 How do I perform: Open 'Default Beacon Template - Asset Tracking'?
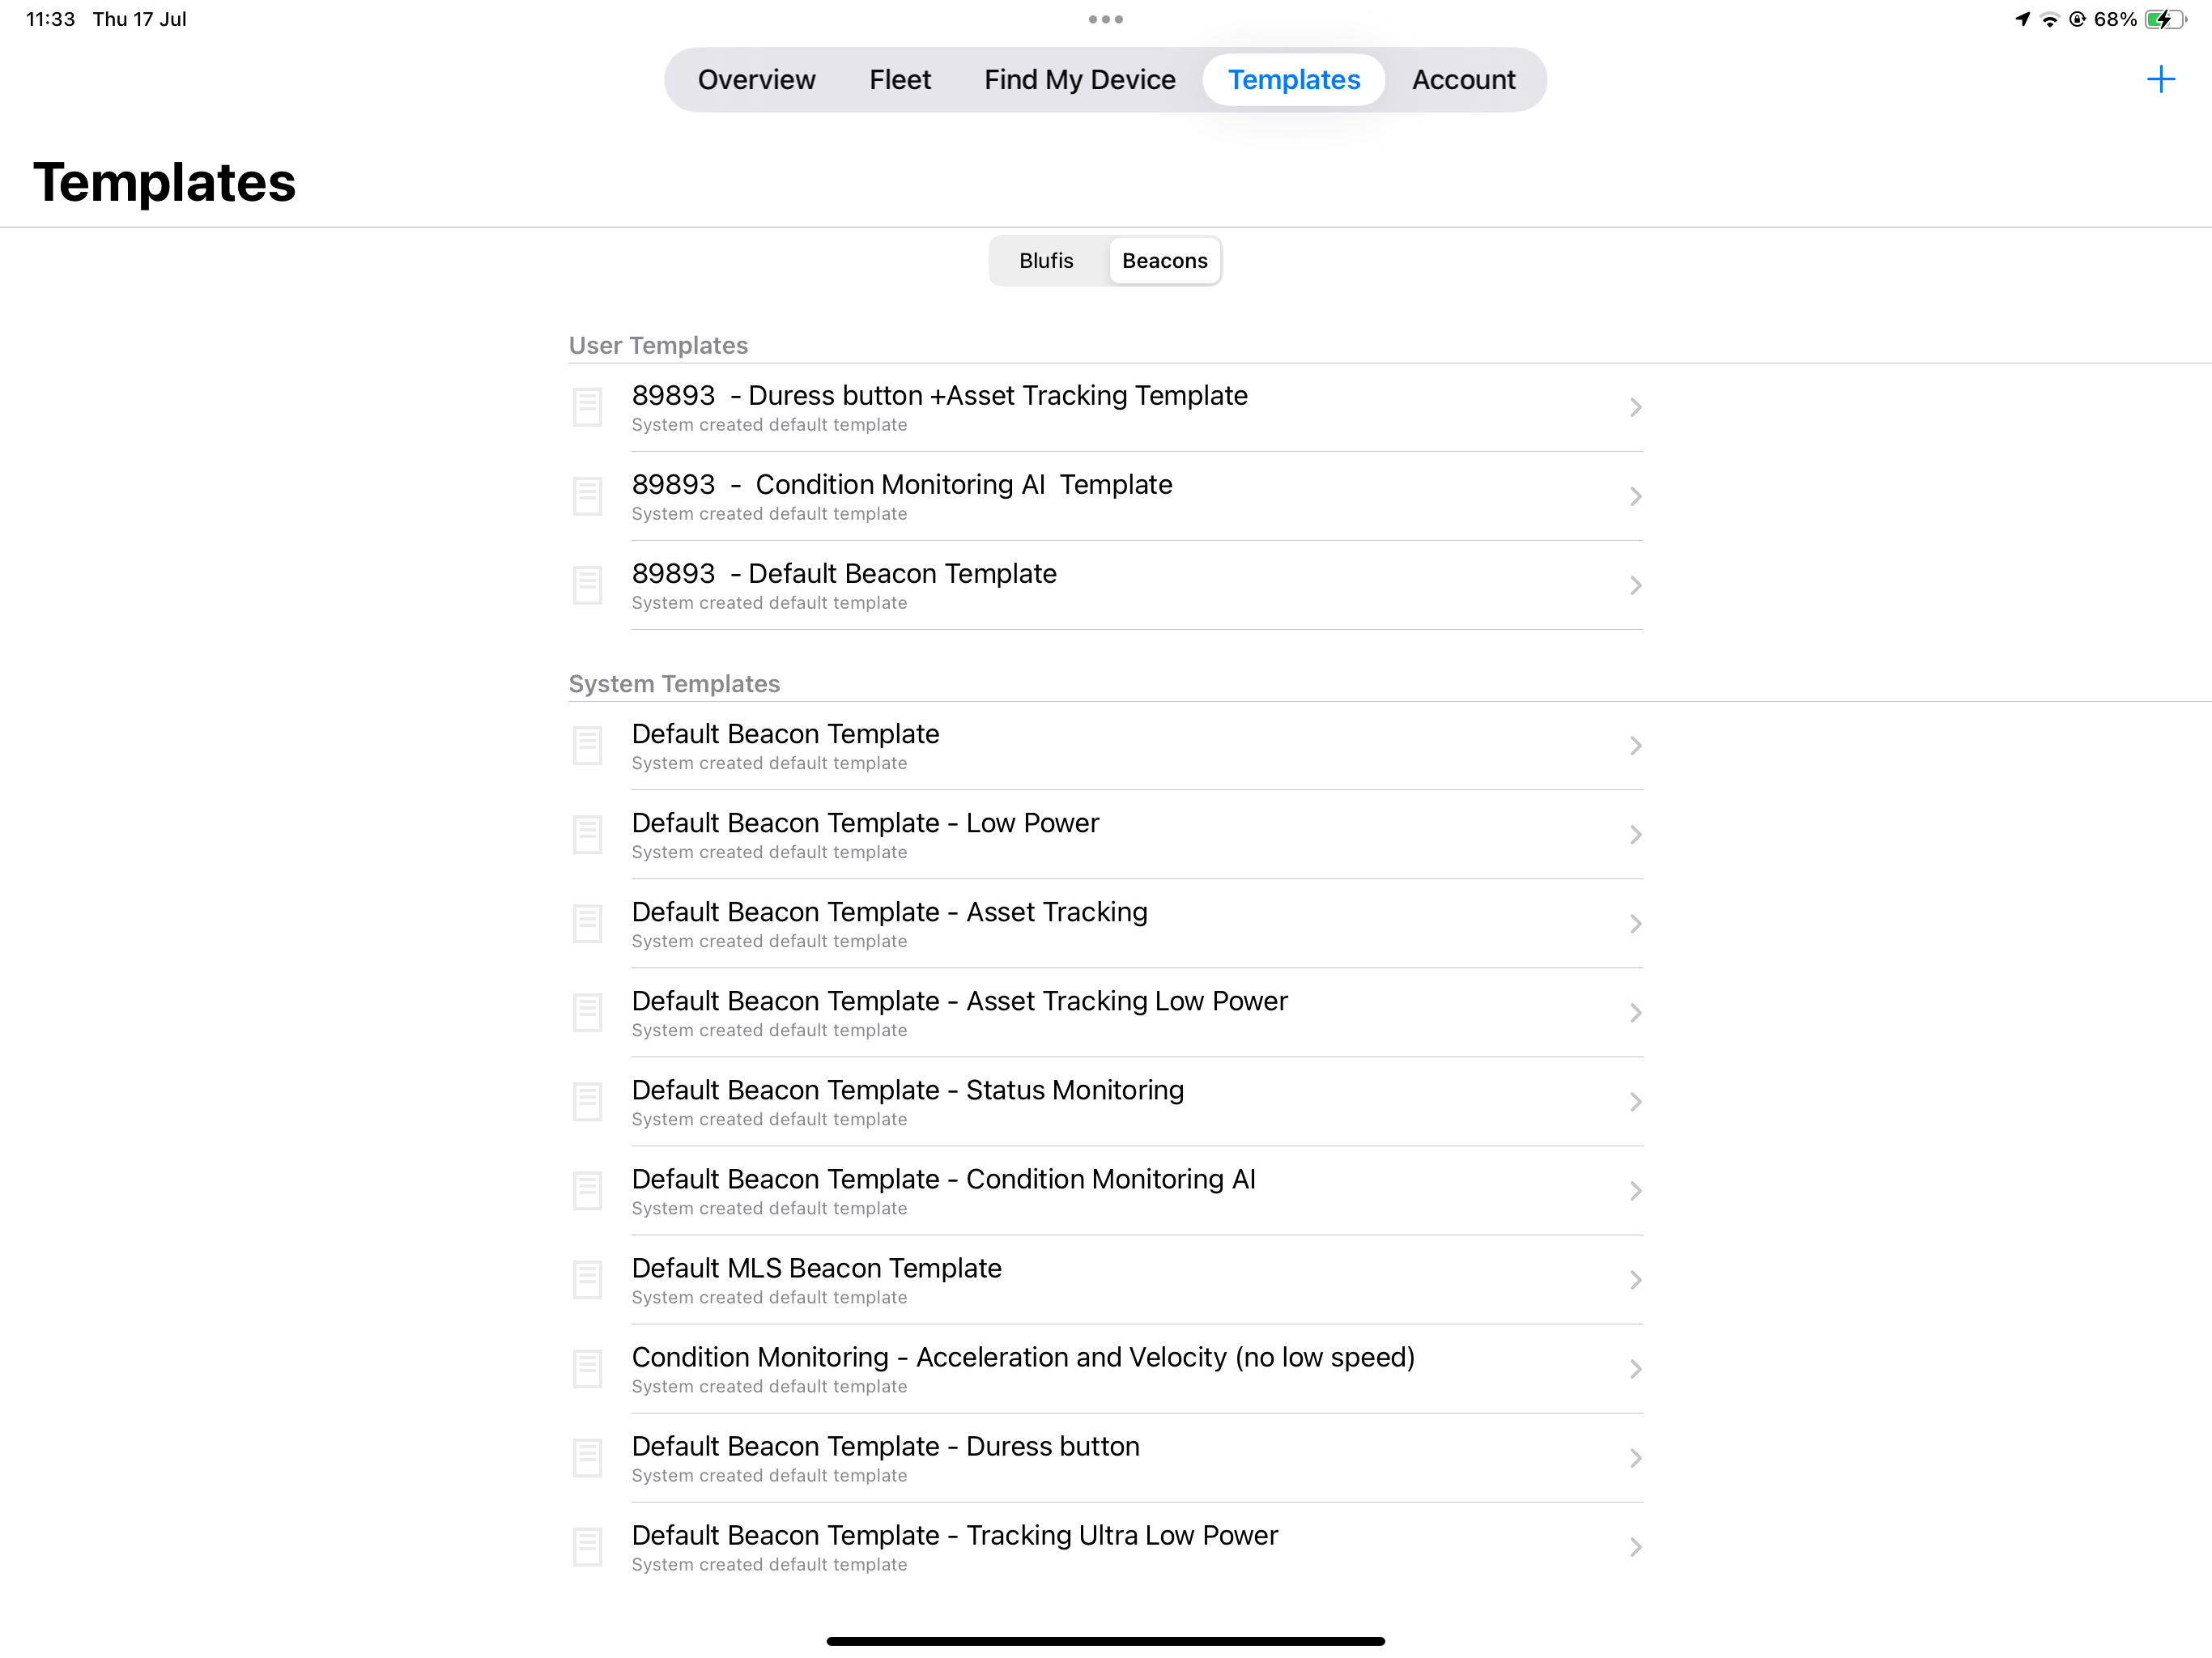click(1106, 923)
